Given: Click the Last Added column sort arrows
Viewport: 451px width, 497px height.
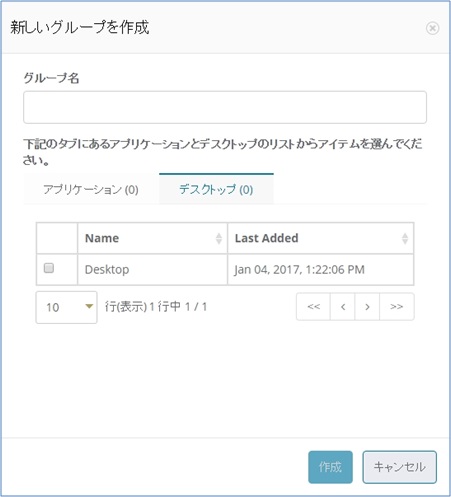Looking at the screenshot, I should pyautogui.click(x=405, y=238).
